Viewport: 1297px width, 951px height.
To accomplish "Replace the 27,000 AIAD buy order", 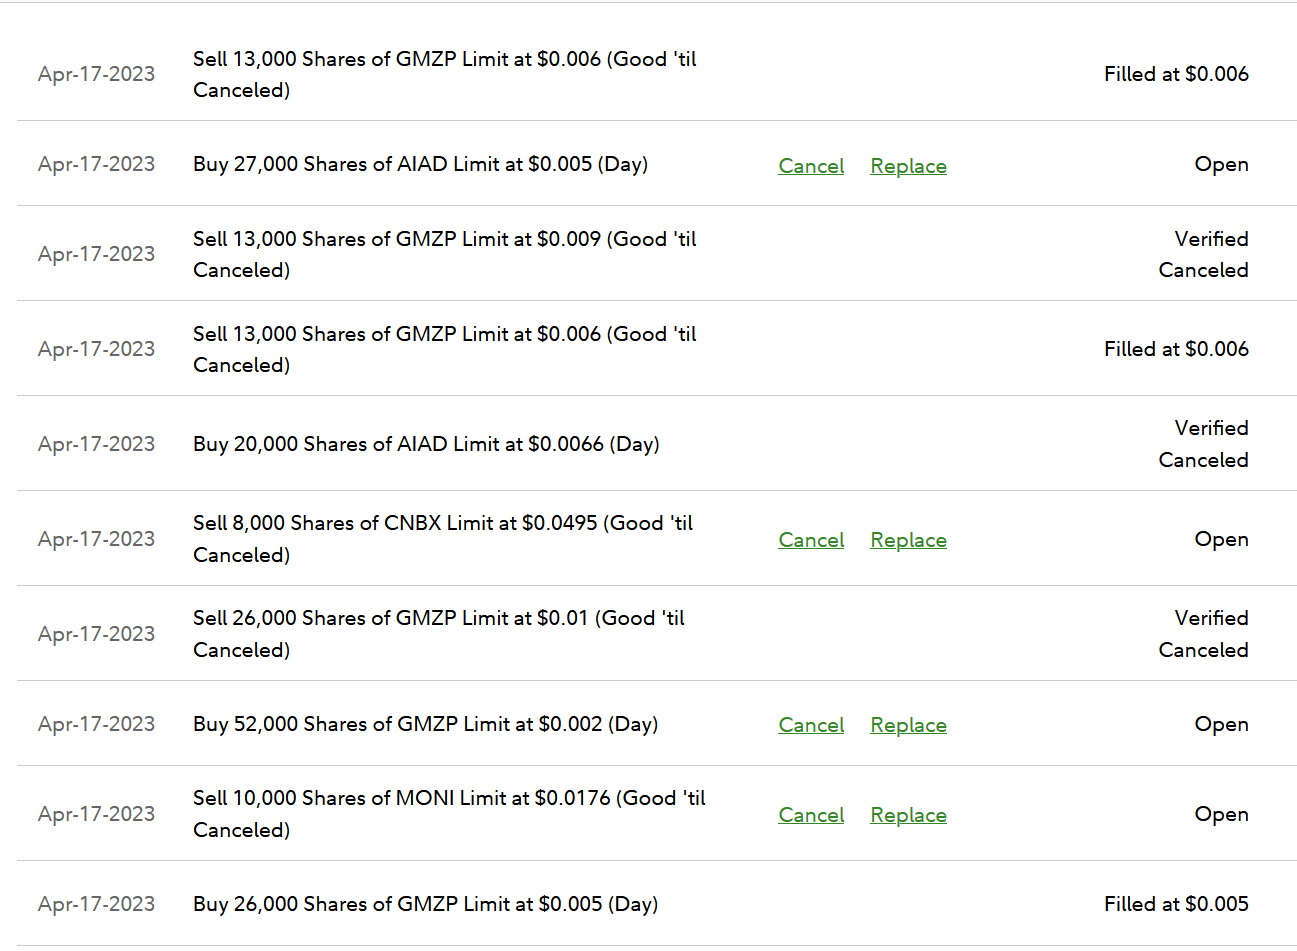I will [x=908, y=166].
